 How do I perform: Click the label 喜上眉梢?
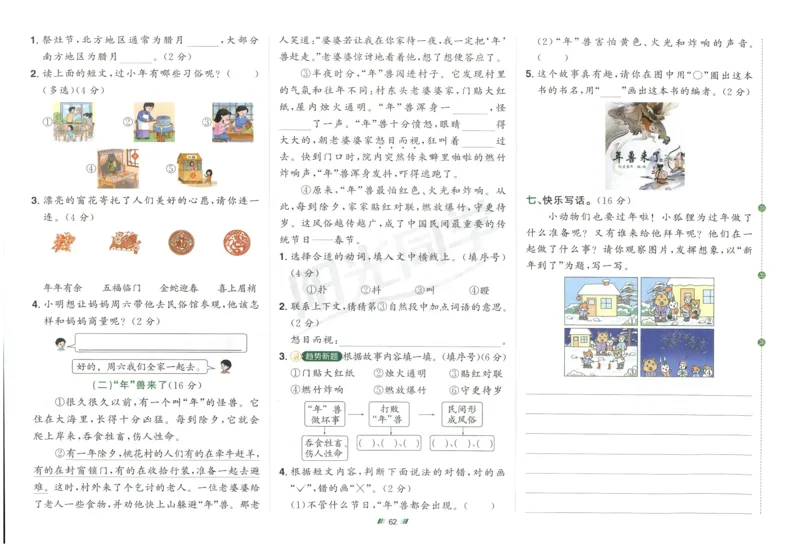point(237,288)
